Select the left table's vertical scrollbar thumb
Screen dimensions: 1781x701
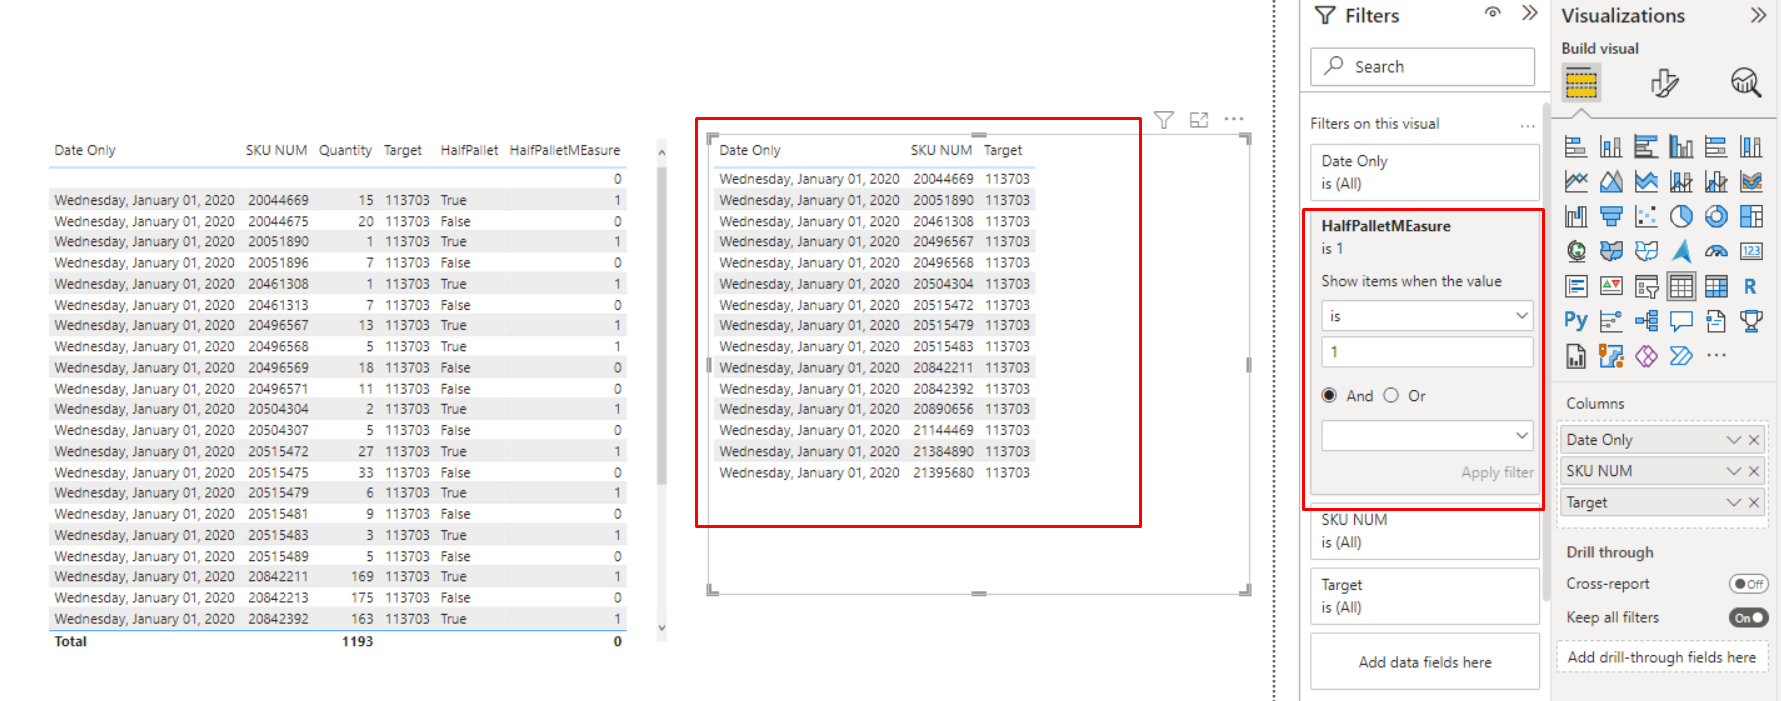(x=661, y=325)
